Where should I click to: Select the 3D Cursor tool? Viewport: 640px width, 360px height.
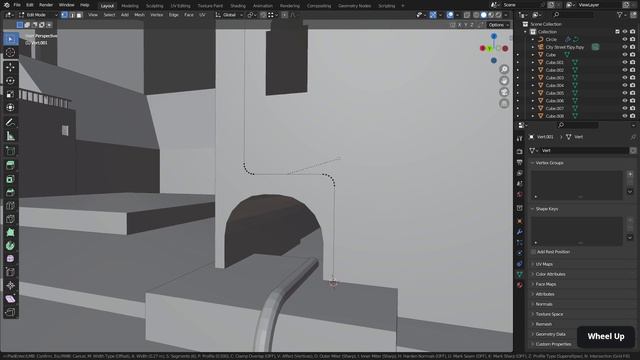tap(11, 53)
